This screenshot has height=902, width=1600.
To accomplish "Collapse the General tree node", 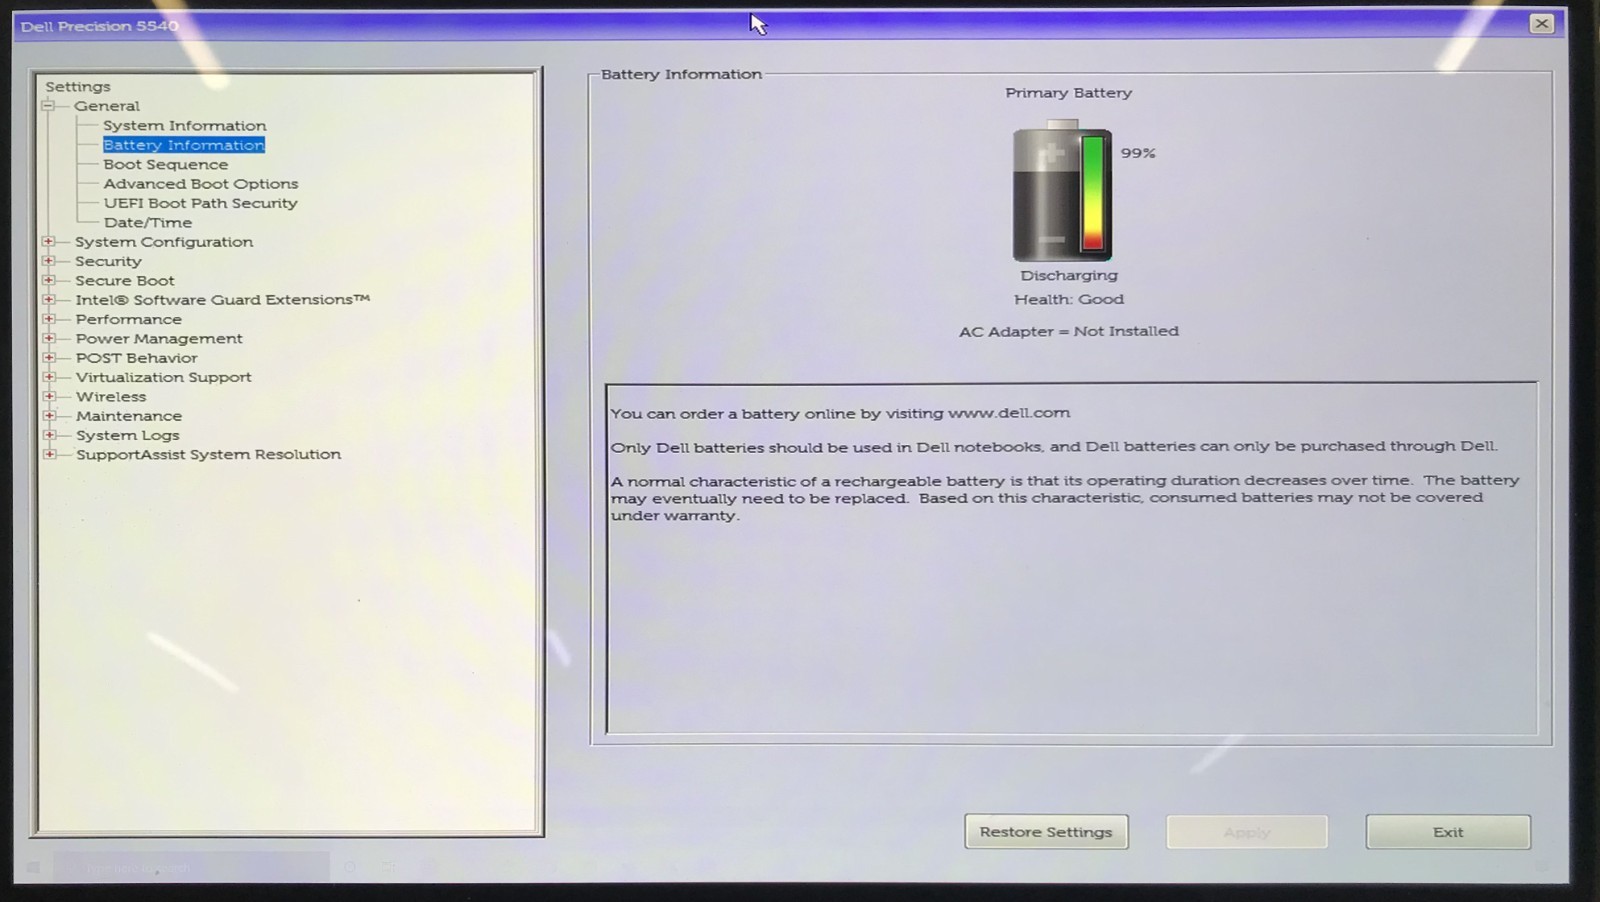I will point(47,106).
